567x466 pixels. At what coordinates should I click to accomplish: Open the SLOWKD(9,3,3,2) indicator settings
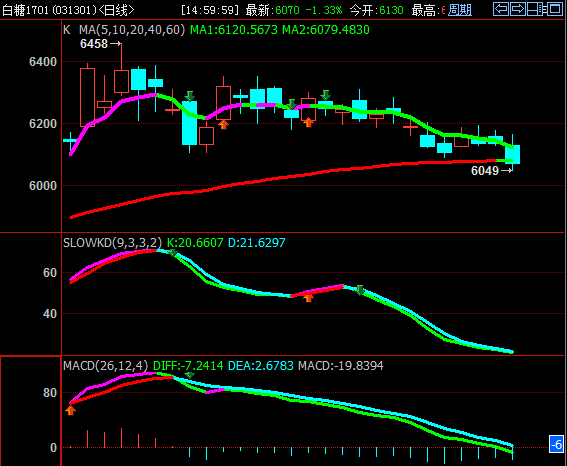(112, 242)
